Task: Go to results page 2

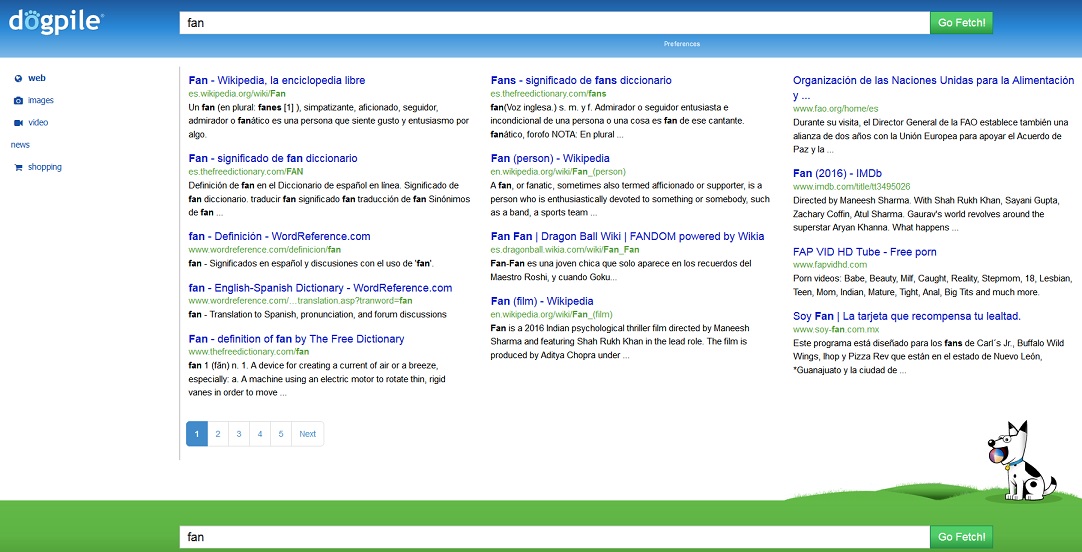Action: click(217, 434)
